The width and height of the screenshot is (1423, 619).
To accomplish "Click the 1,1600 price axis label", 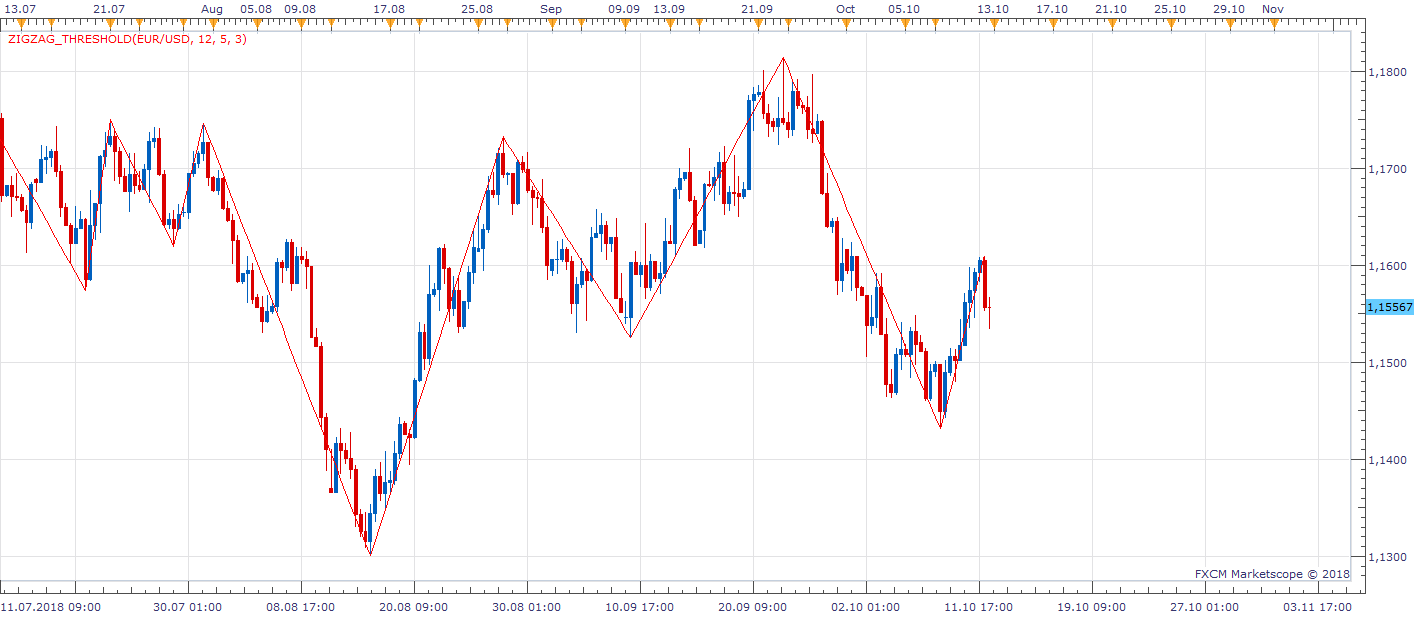I will [x=1388, y=266].
